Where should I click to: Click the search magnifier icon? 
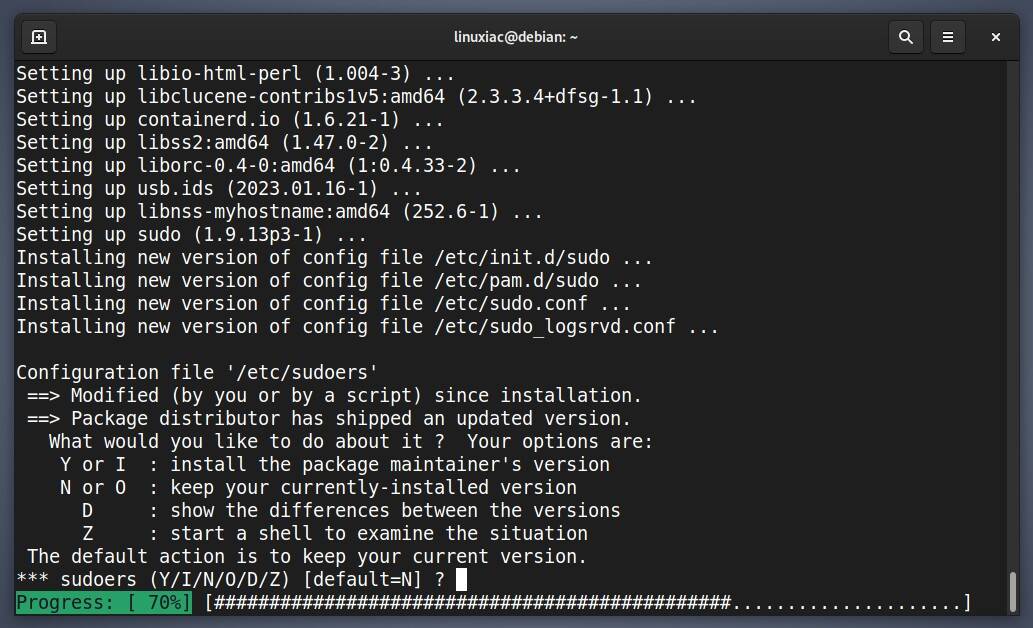(x=906, y=37)
